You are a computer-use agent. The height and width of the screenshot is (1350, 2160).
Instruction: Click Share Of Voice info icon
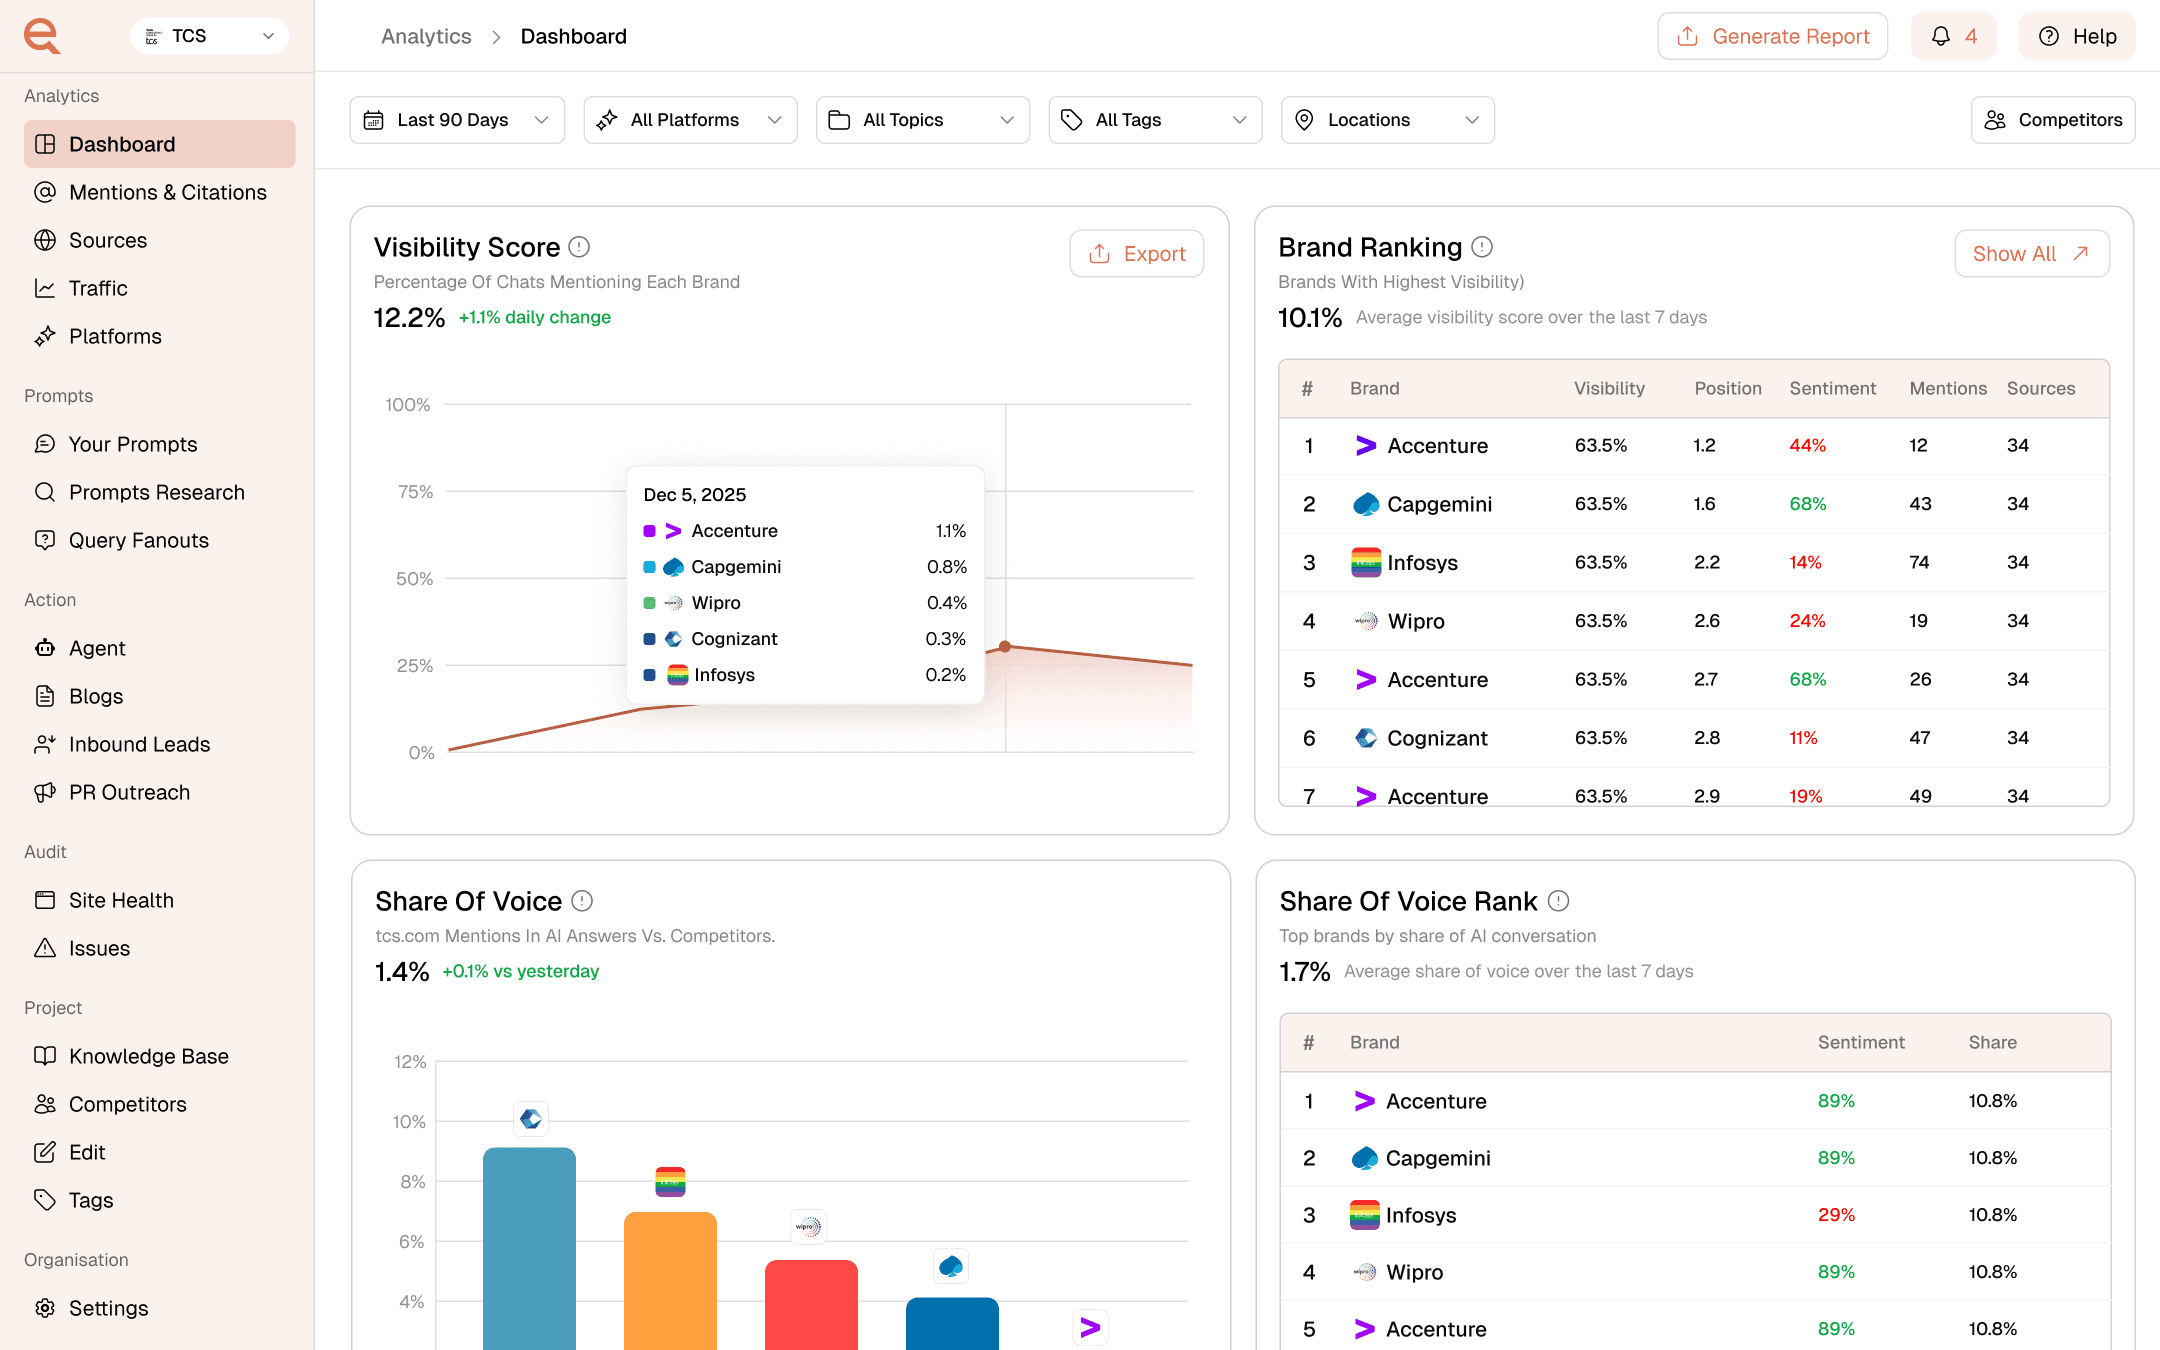coord(582,901)
